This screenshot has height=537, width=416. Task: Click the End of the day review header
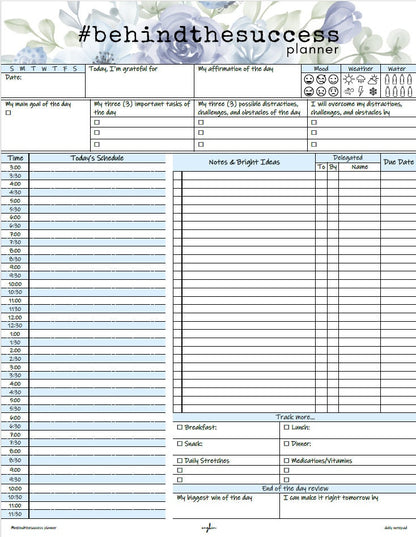pyautogui.click(x=295, y=488)
